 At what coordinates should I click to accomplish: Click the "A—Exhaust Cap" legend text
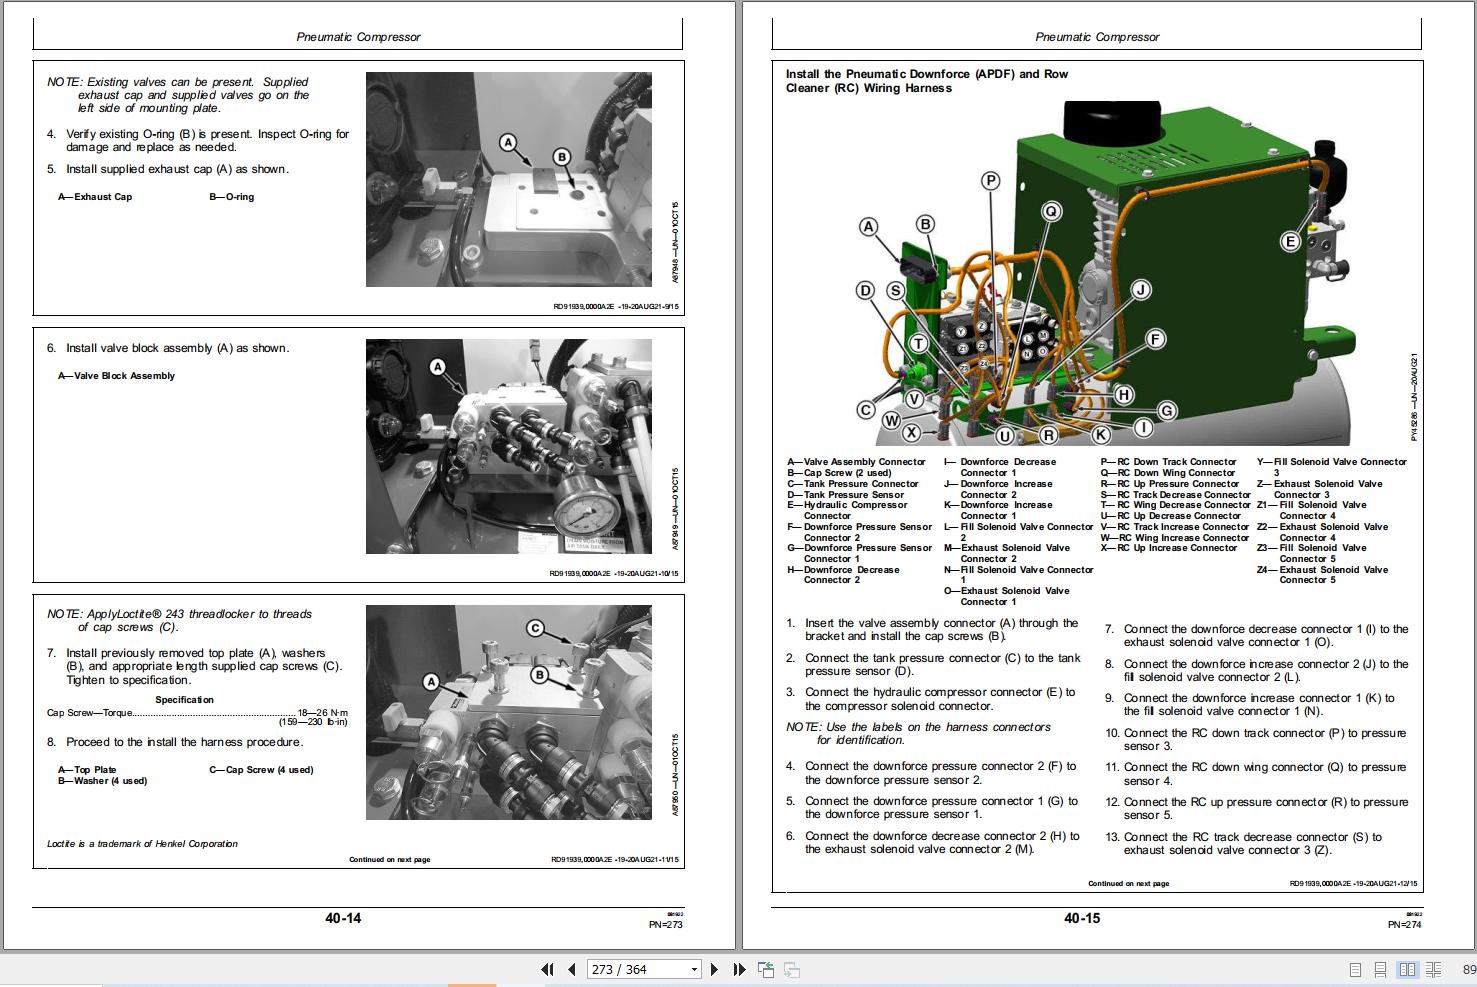(x=95, y=197)
